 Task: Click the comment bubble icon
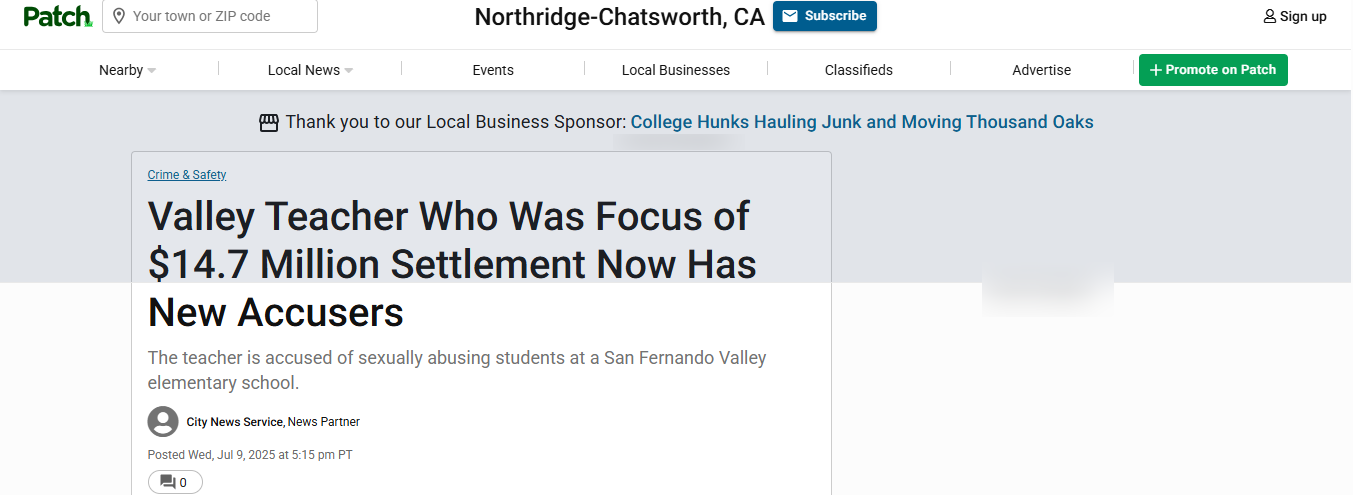pos(168,482)
